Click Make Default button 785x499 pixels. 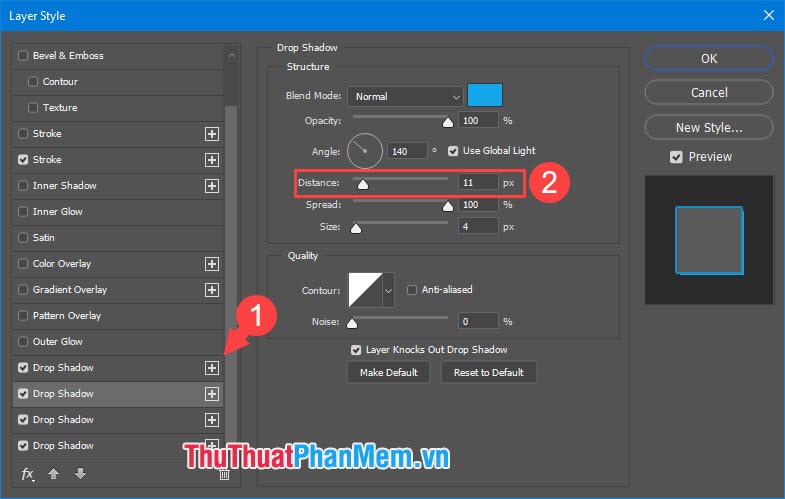(388, 372)
